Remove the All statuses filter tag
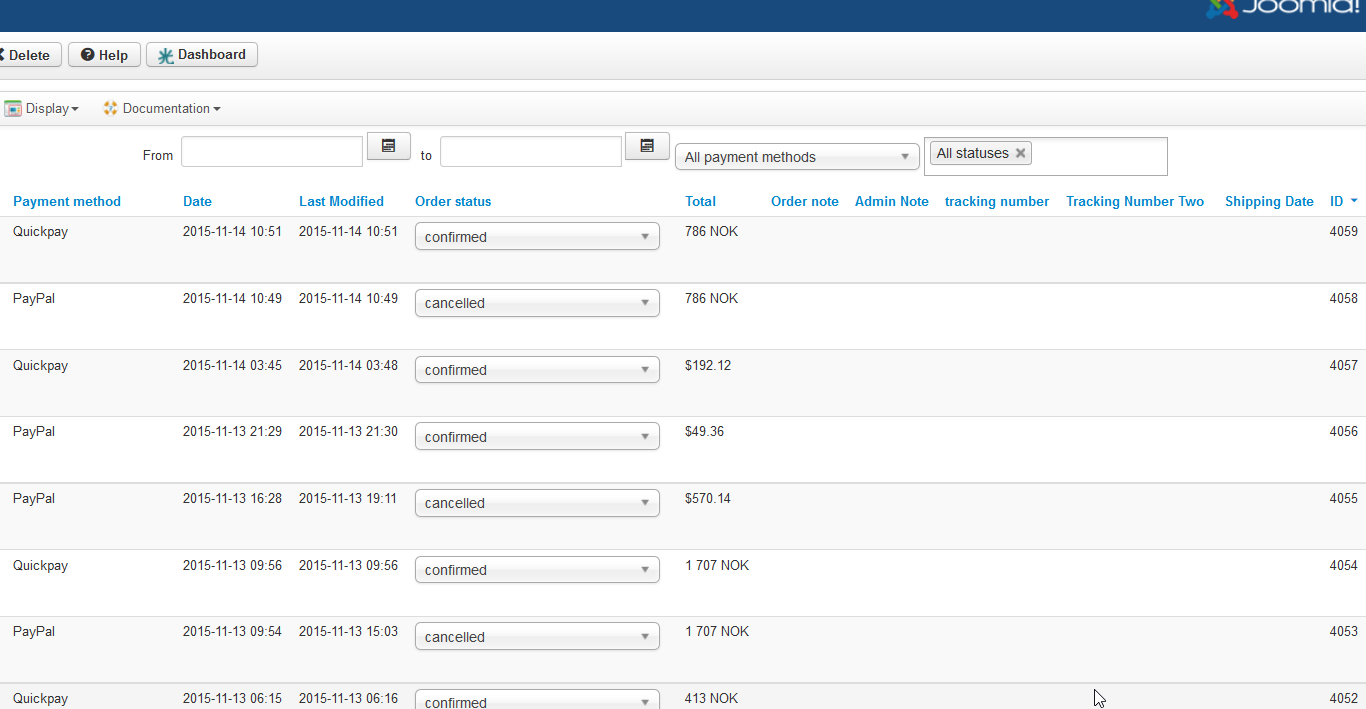This screenshot has height=709, width=1366. [1020, 153]
